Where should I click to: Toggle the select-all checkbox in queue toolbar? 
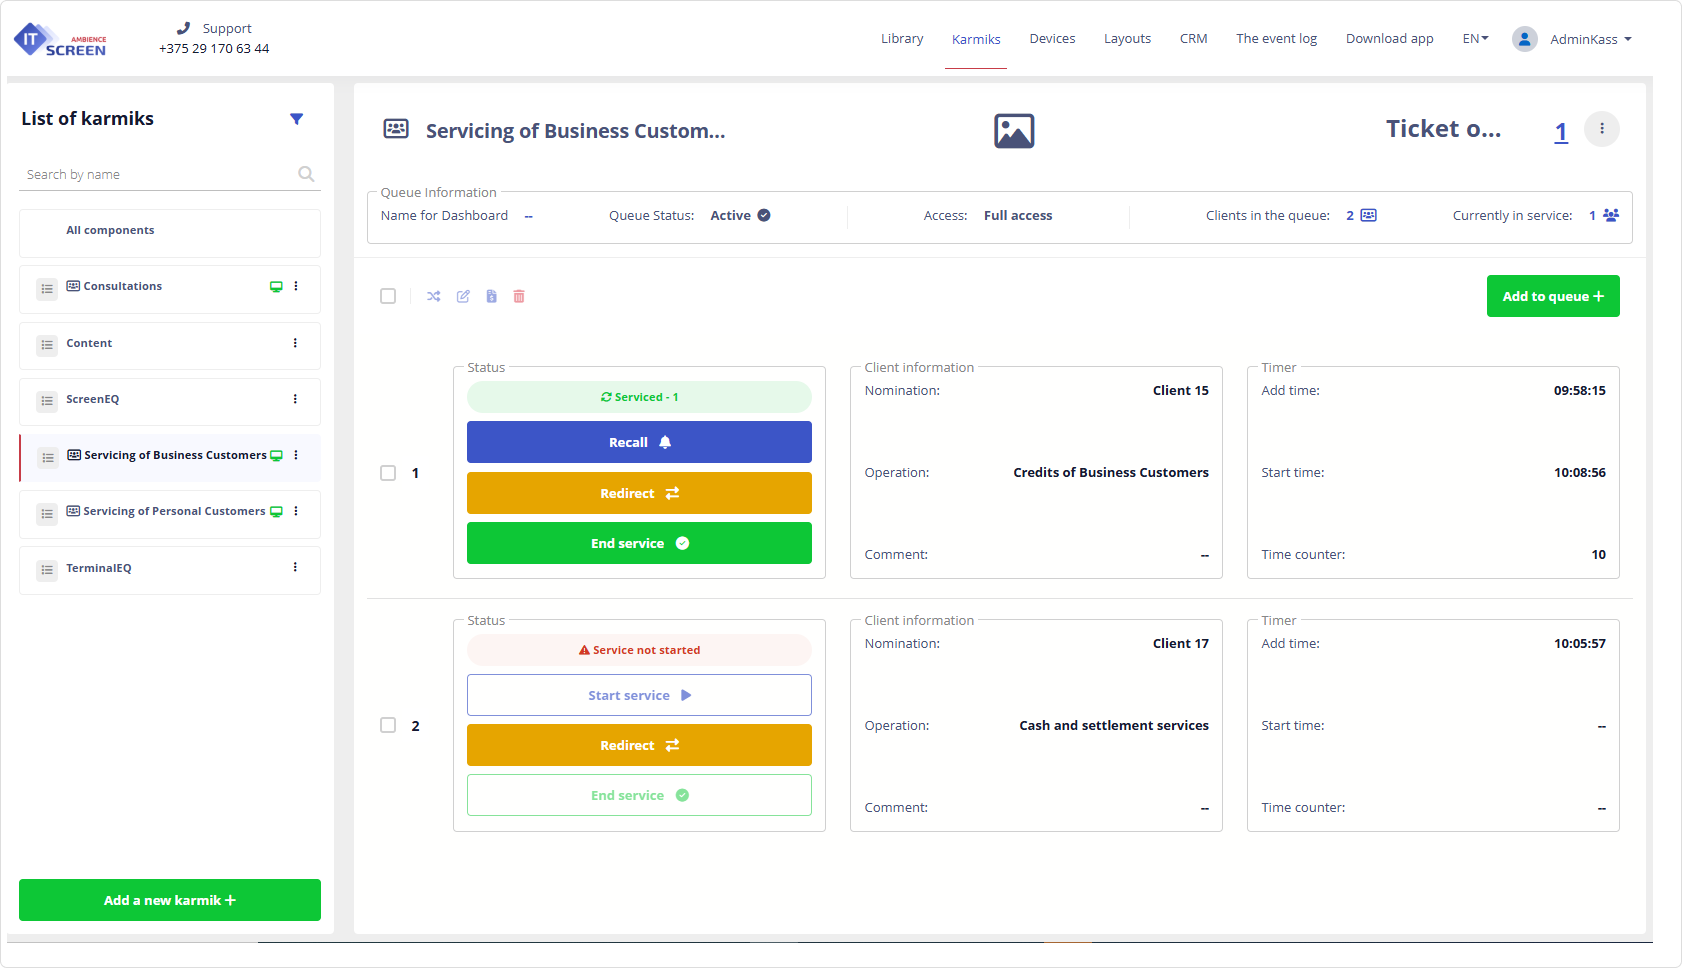(388, 296)
